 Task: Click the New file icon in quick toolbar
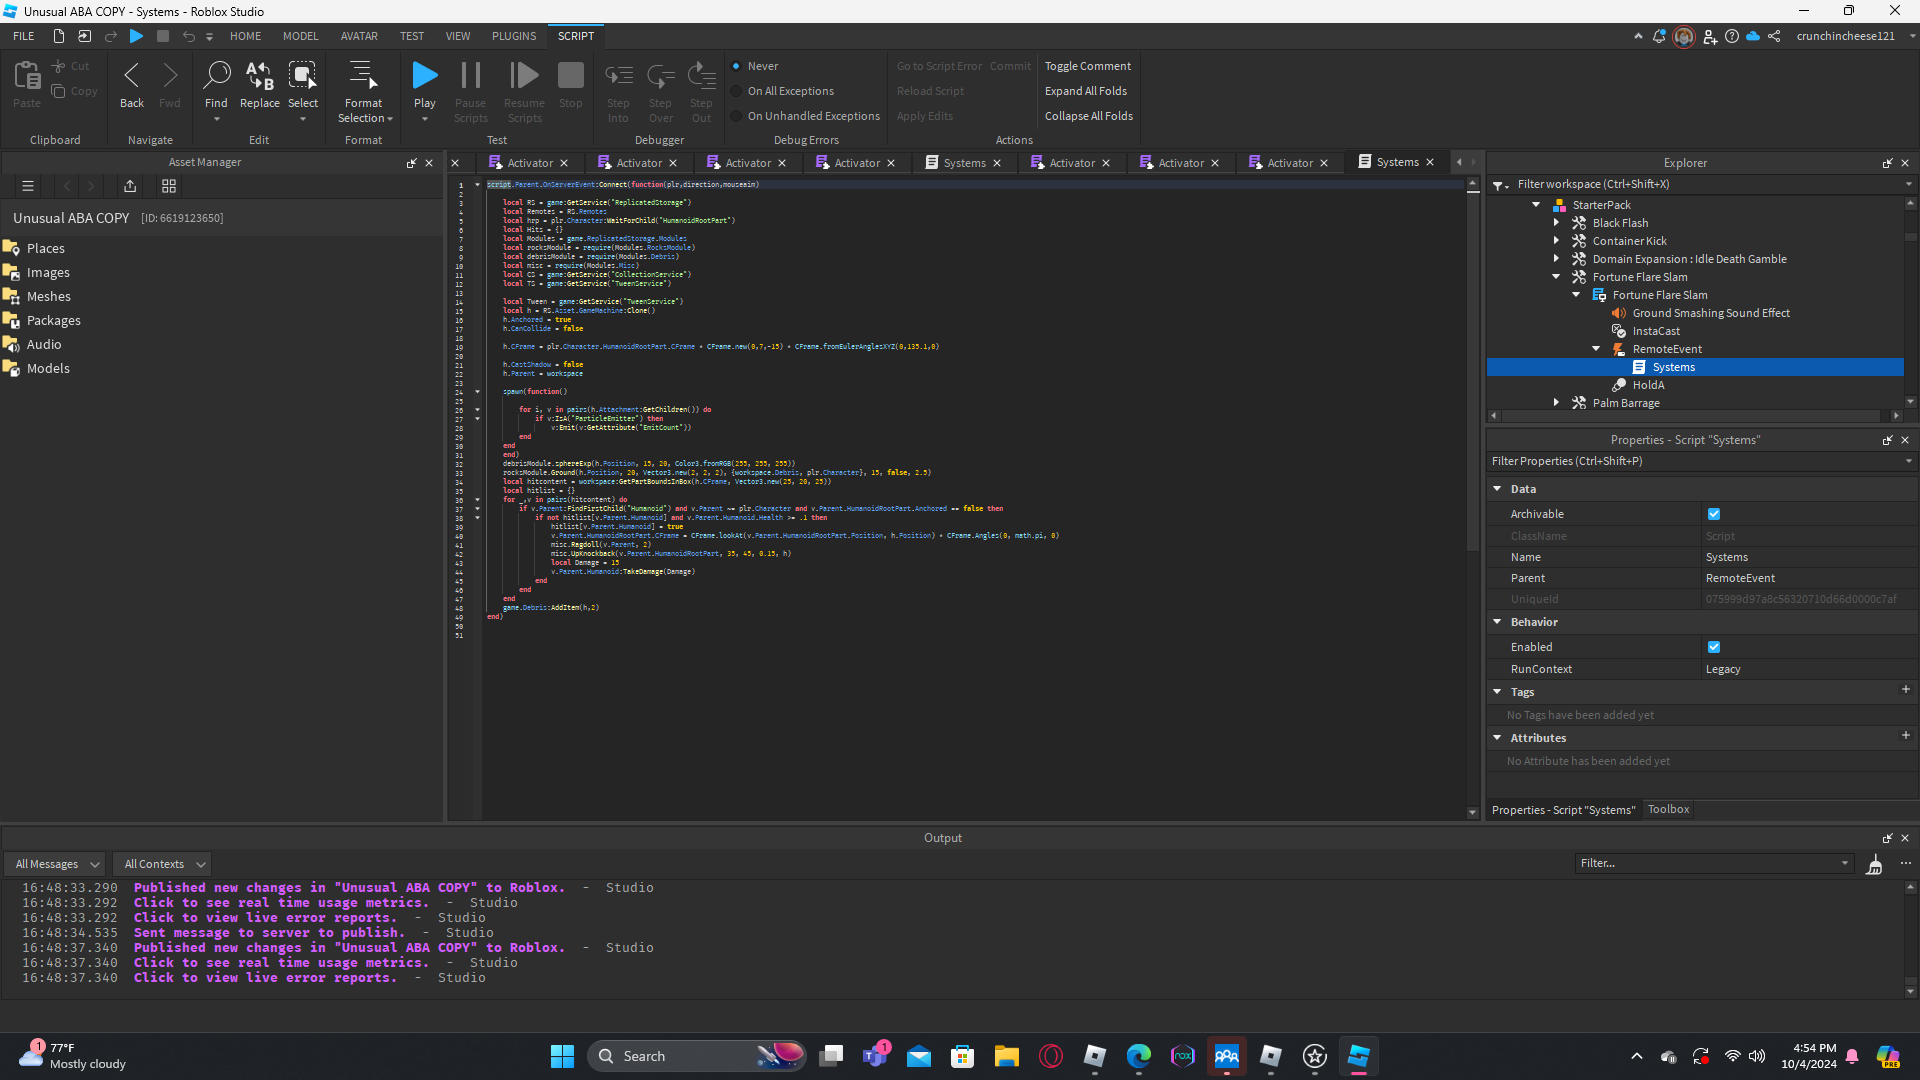pyautogui.click(x=59, y=36)
